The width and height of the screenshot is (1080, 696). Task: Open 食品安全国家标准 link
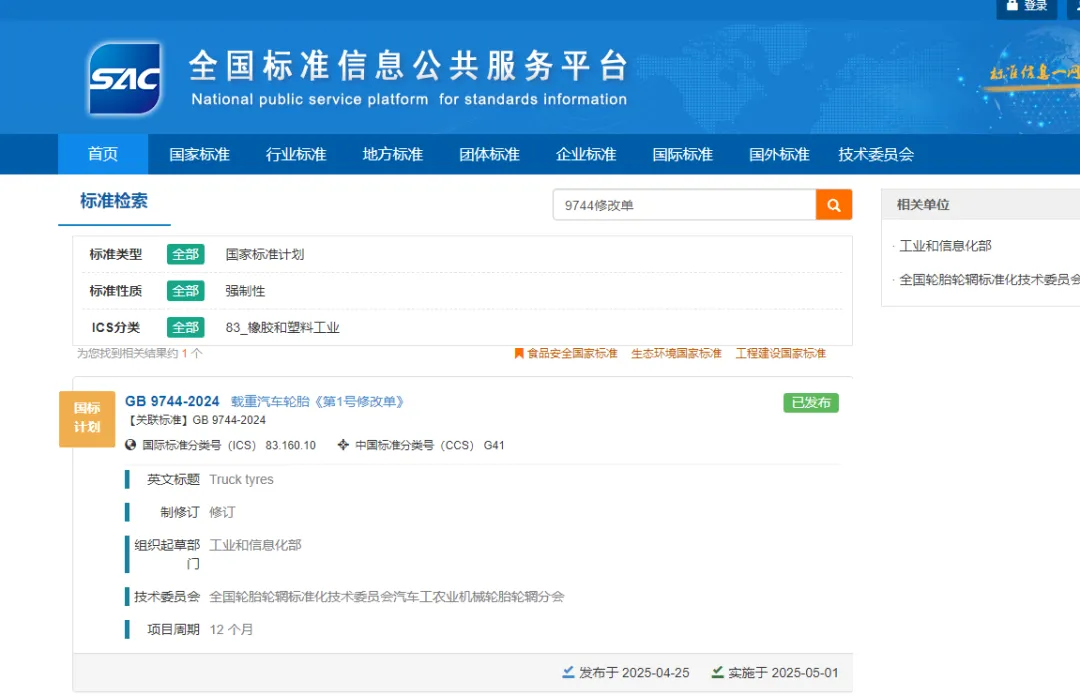572,354
